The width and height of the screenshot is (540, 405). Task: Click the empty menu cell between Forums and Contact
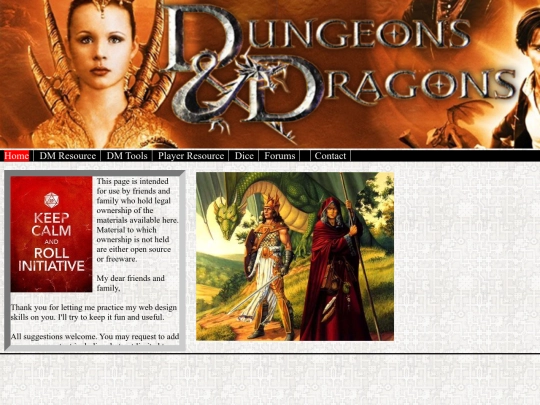305,156
